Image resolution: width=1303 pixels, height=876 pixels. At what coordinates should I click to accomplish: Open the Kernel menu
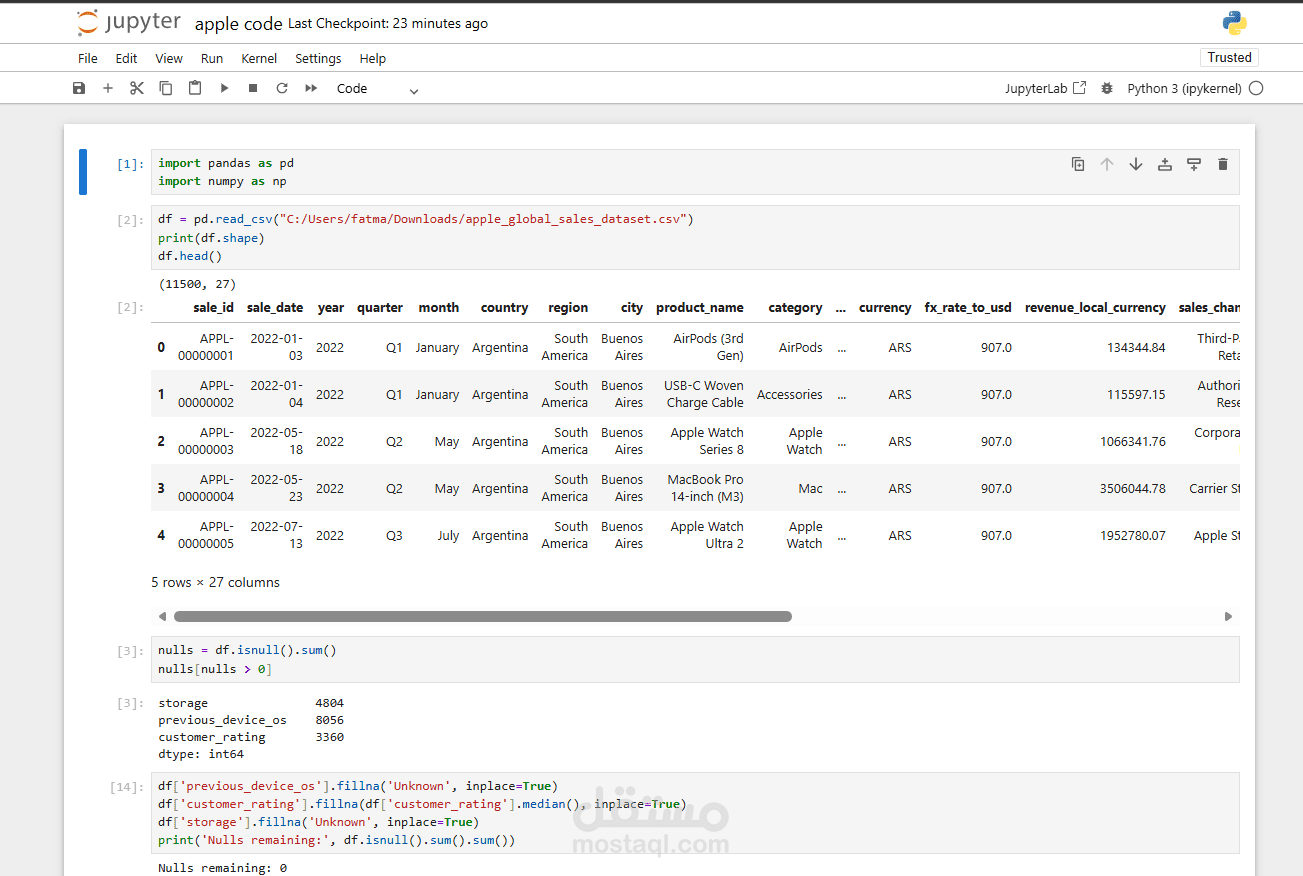click(x=259, y=58)
